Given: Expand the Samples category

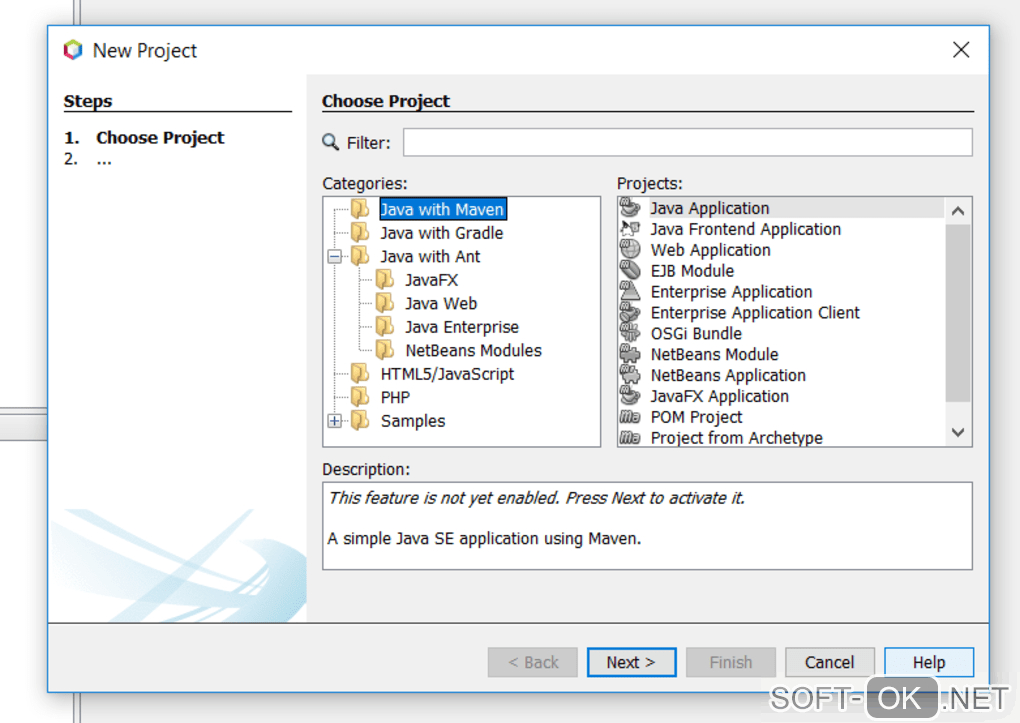Looking at the screenshot, I should pos(335,421).
